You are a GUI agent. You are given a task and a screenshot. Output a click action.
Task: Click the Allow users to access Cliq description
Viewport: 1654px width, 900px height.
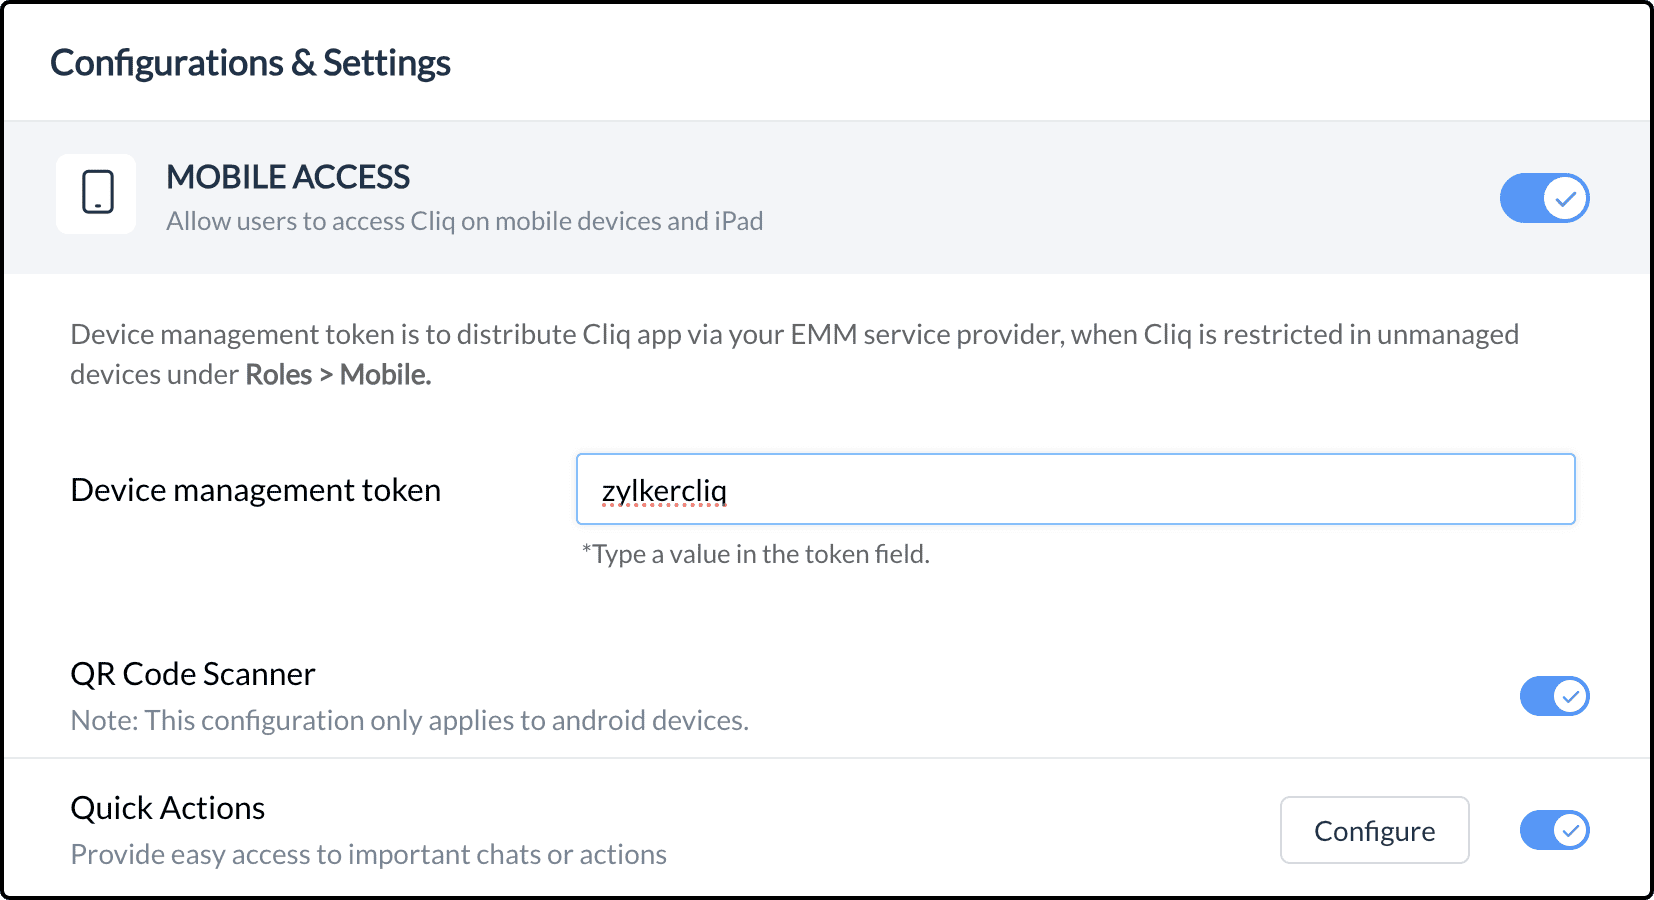464,221
